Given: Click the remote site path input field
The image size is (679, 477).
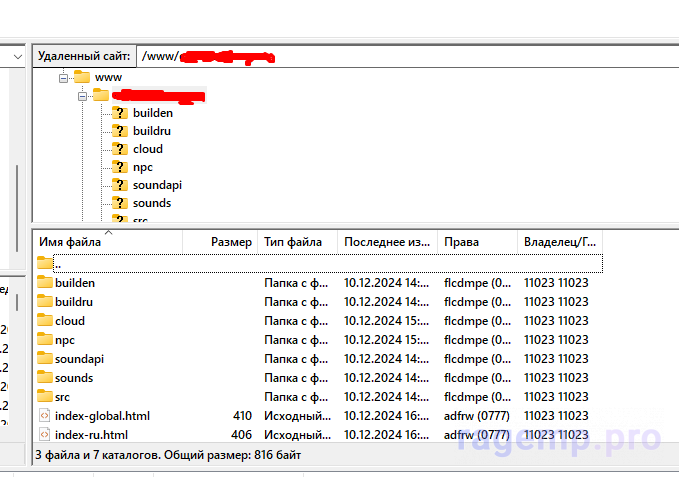Looking at the screenshot, I should pos(400,57).
